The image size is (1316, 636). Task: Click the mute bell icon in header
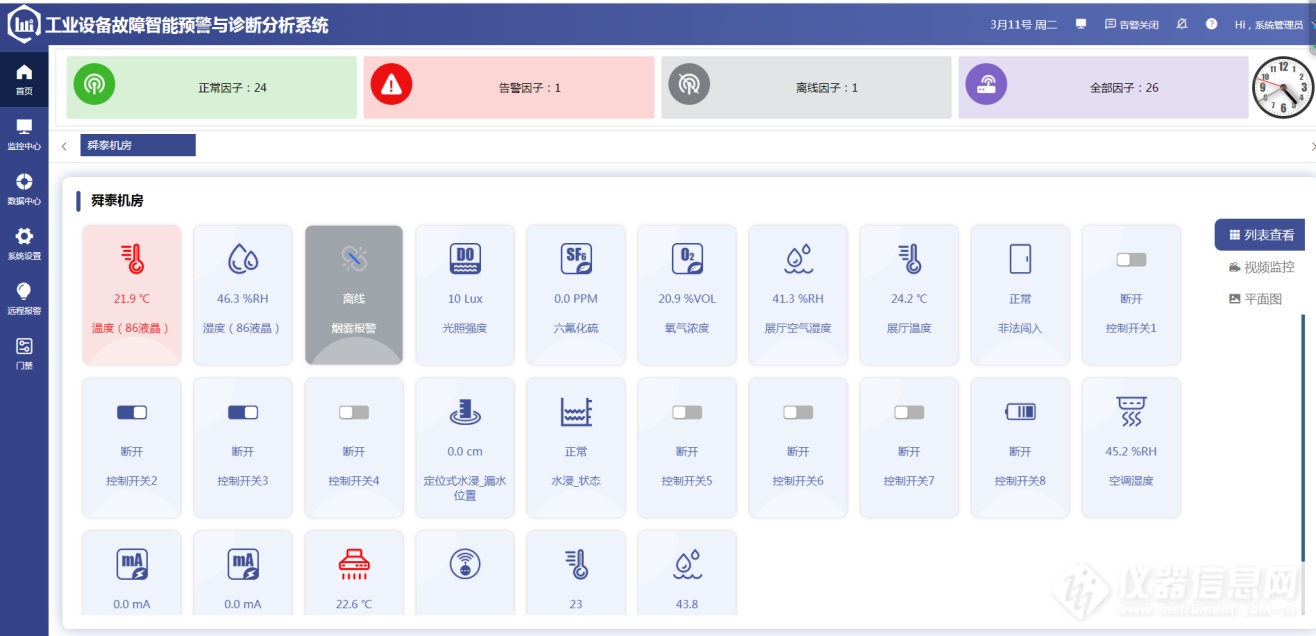tap(1182, 25)
